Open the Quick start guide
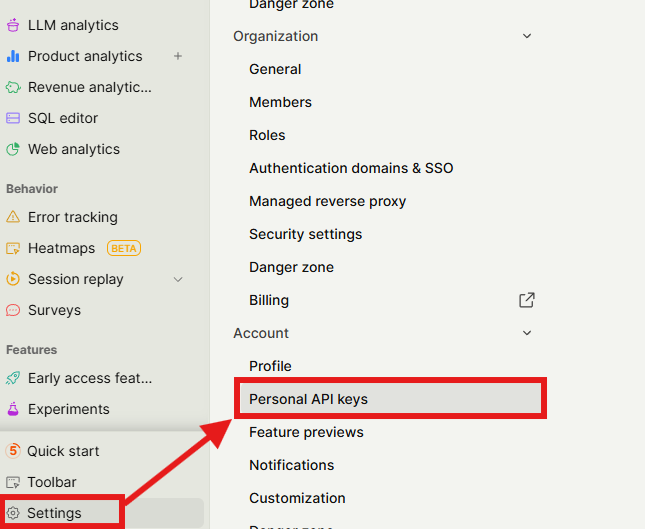This screenshot has width=645, height=529. [63, 451]
